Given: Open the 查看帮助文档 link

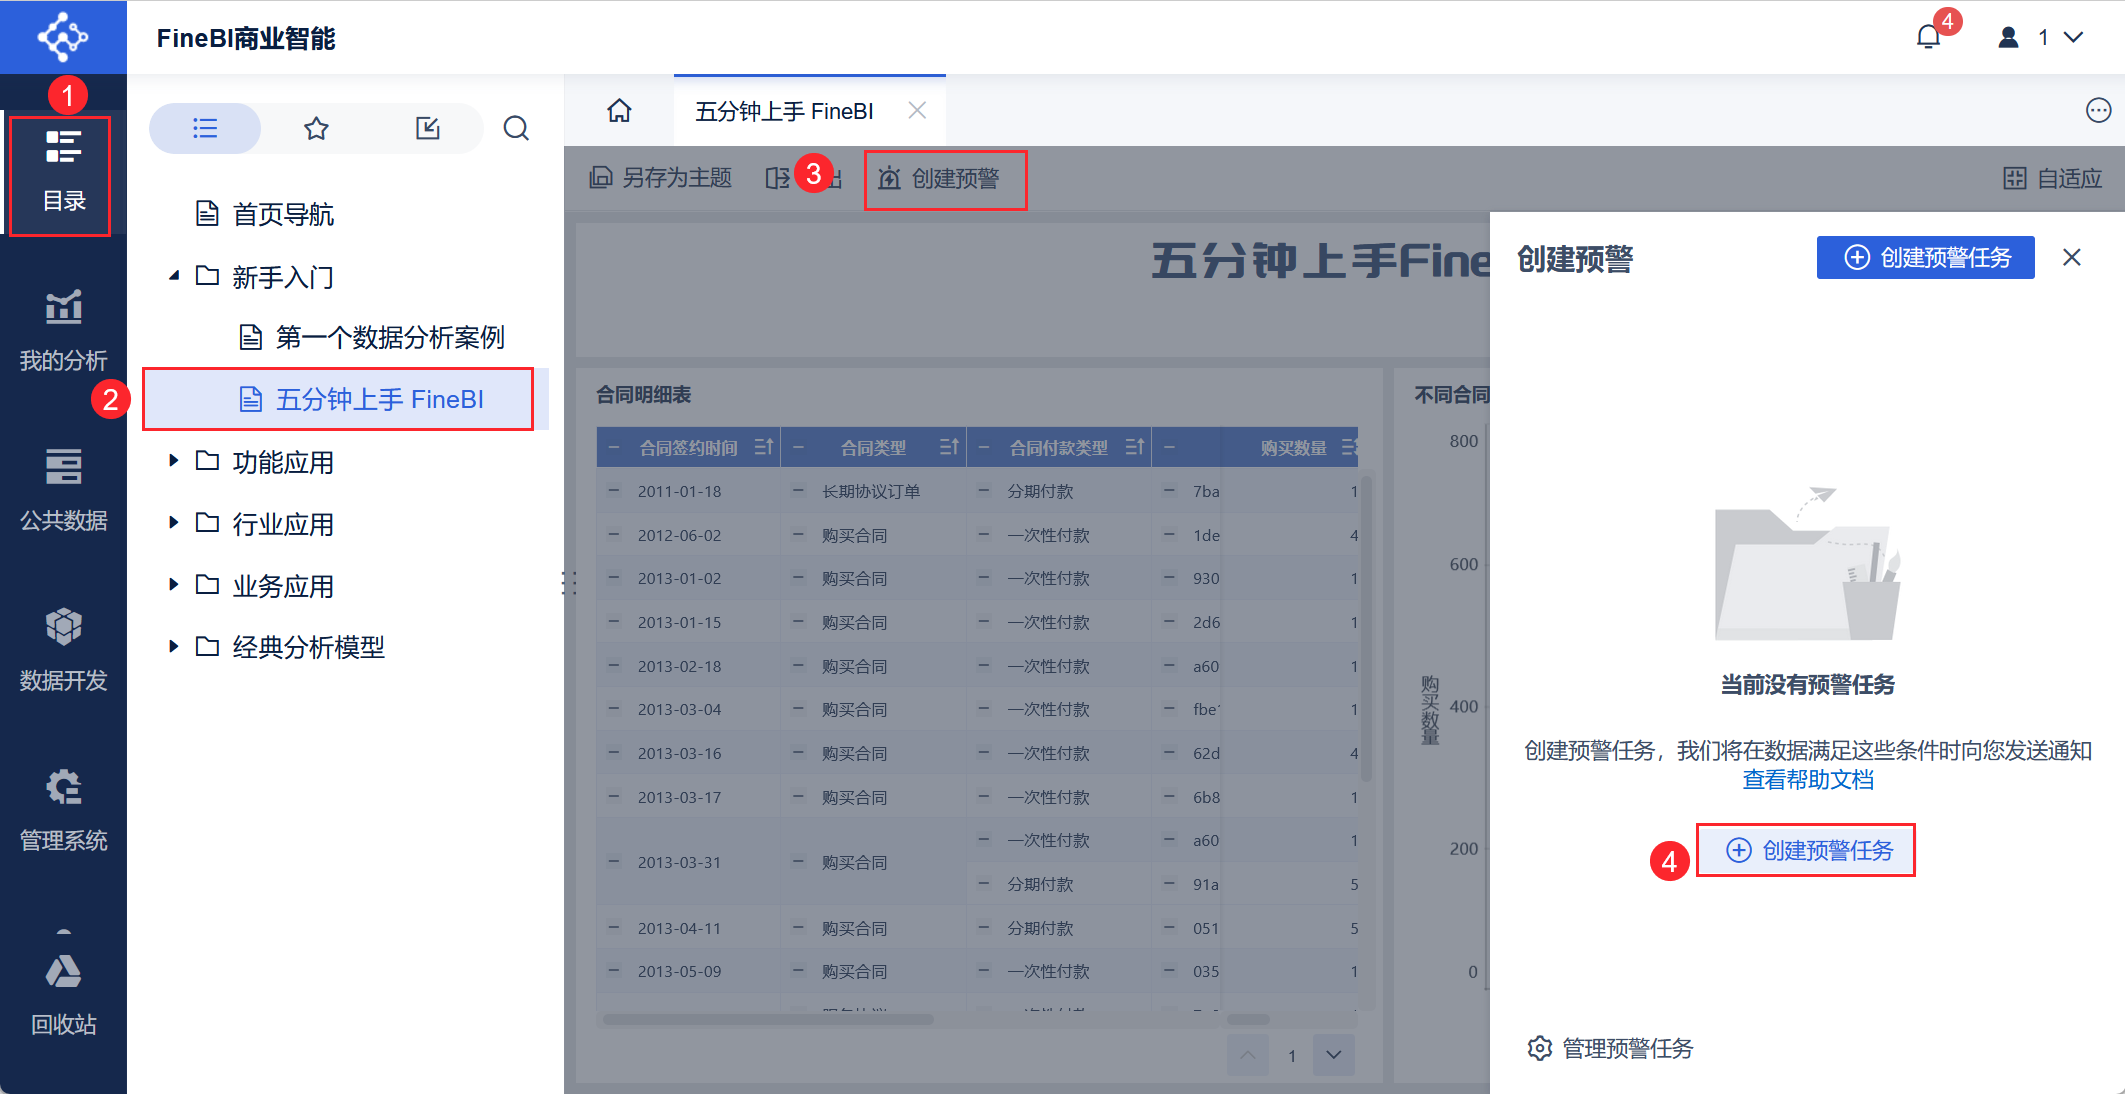Looking at the screenshot, I should tap(1807, 780).
